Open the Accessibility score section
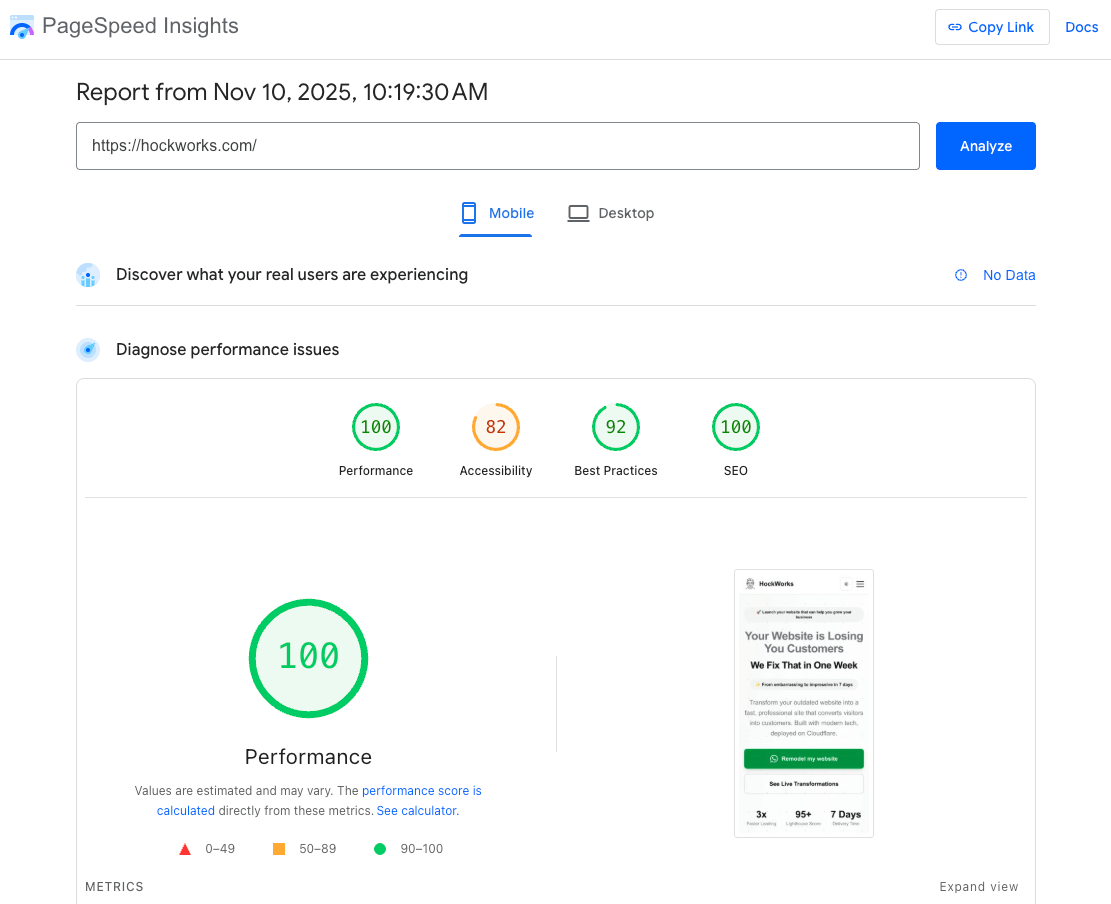This screenshot has height=904, width=1111. [x=496, y=427]
